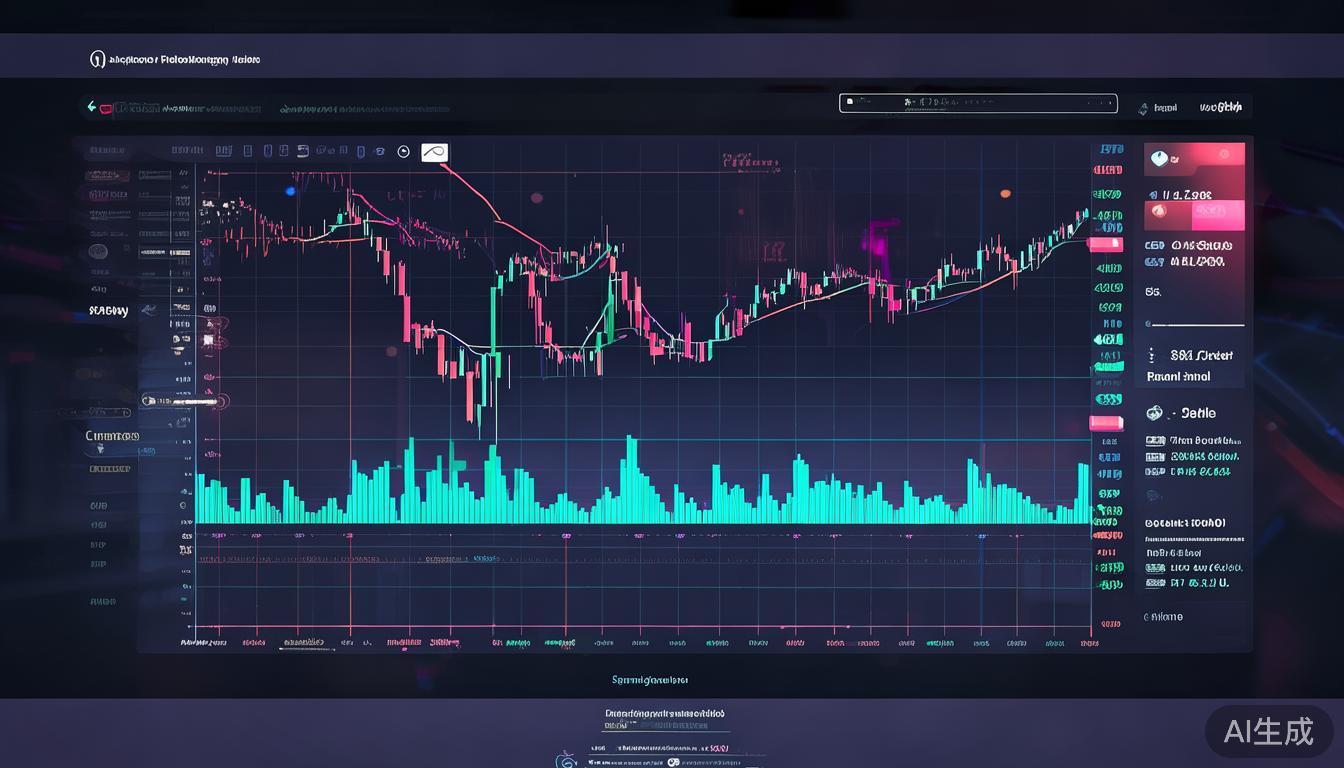The width and height of the screenshot is (1344, 768).
Task: Select the white curve drawing tool
Action: pyautogui.click(x=434, y=152)
